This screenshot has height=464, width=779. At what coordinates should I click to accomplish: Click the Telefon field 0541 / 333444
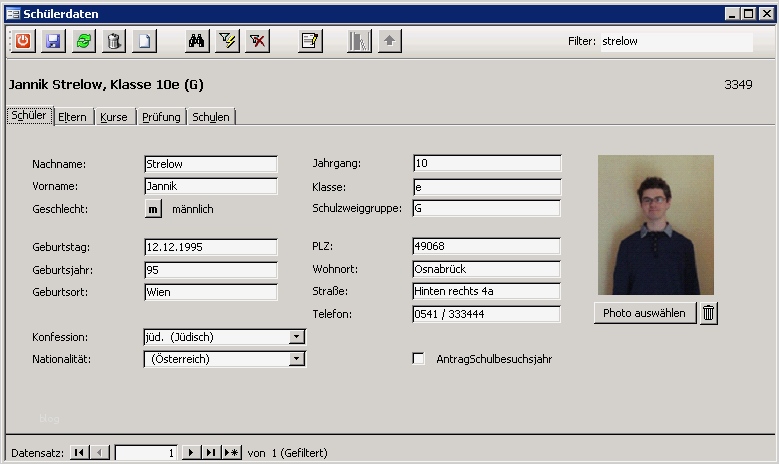point(487,314)
